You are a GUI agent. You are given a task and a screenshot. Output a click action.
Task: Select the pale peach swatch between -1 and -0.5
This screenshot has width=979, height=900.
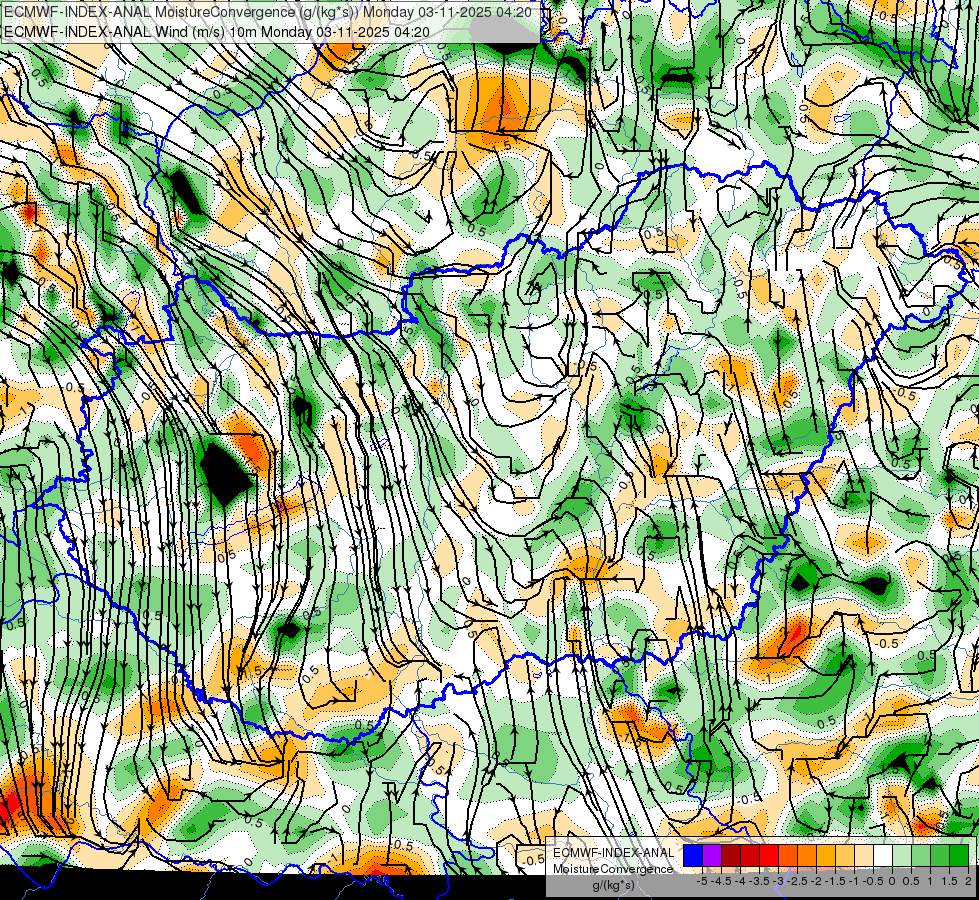coord(863,856)
